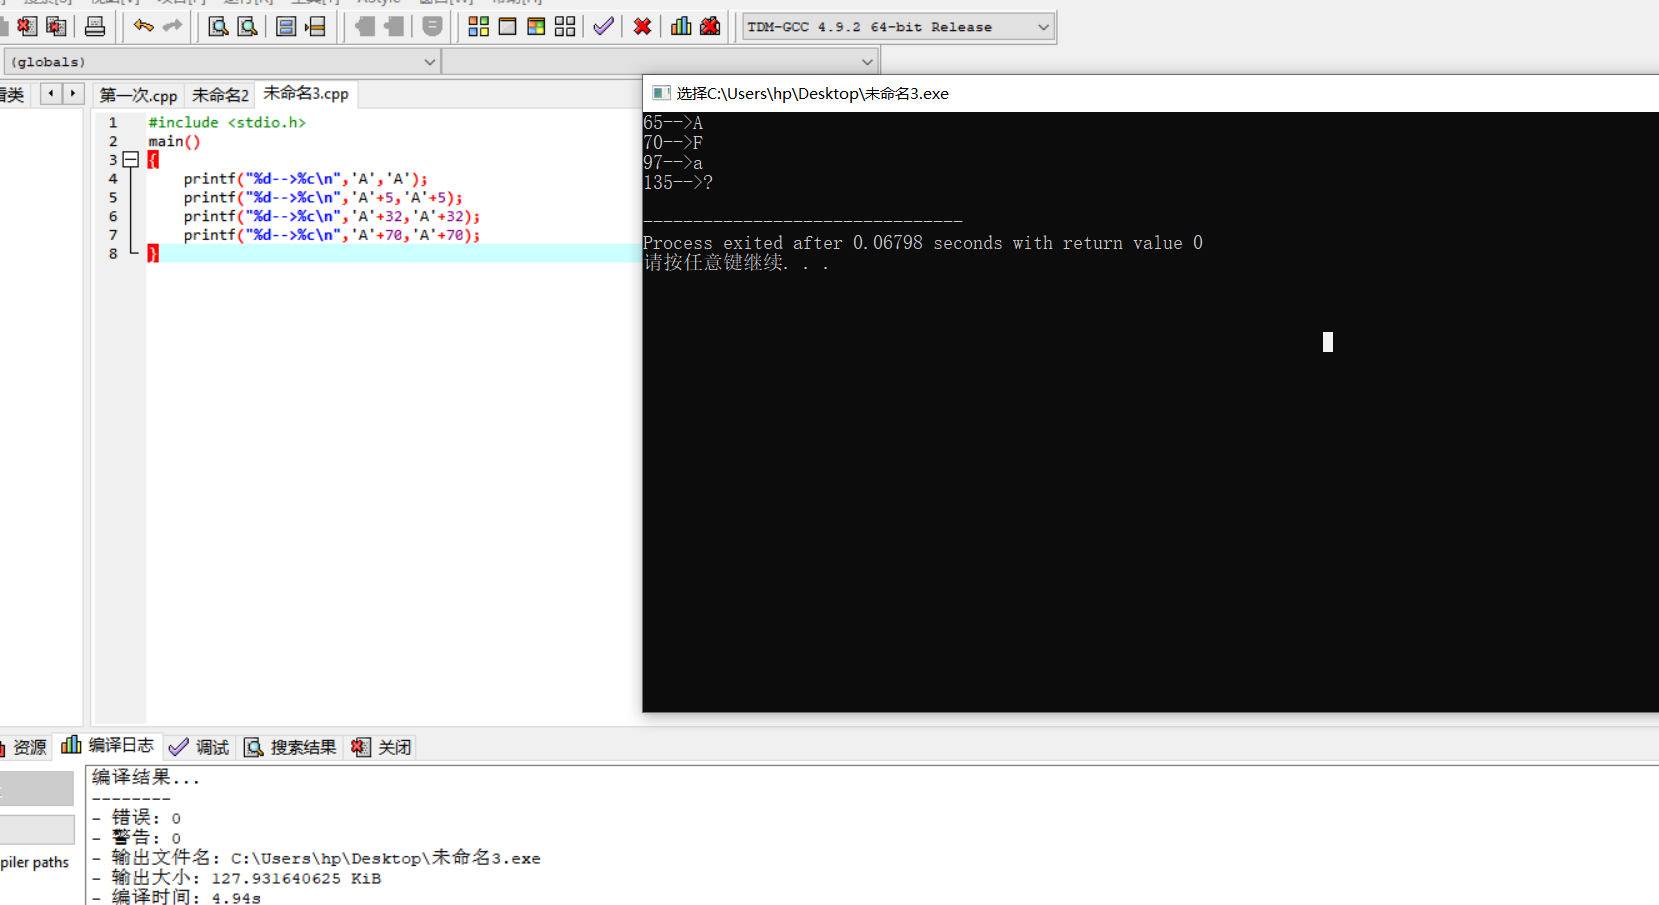This screenshot has height=905, width=1659.
Task: Click line number 4 in the gutter
Action: (x=113, y=179)
